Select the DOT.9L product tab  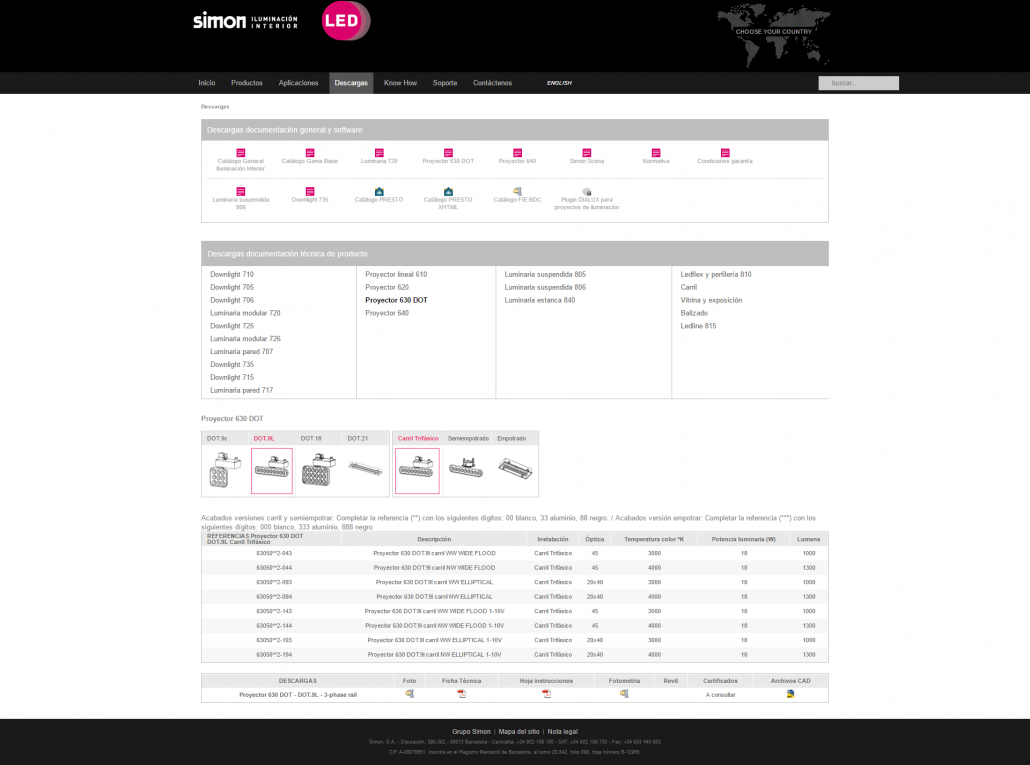263,438
